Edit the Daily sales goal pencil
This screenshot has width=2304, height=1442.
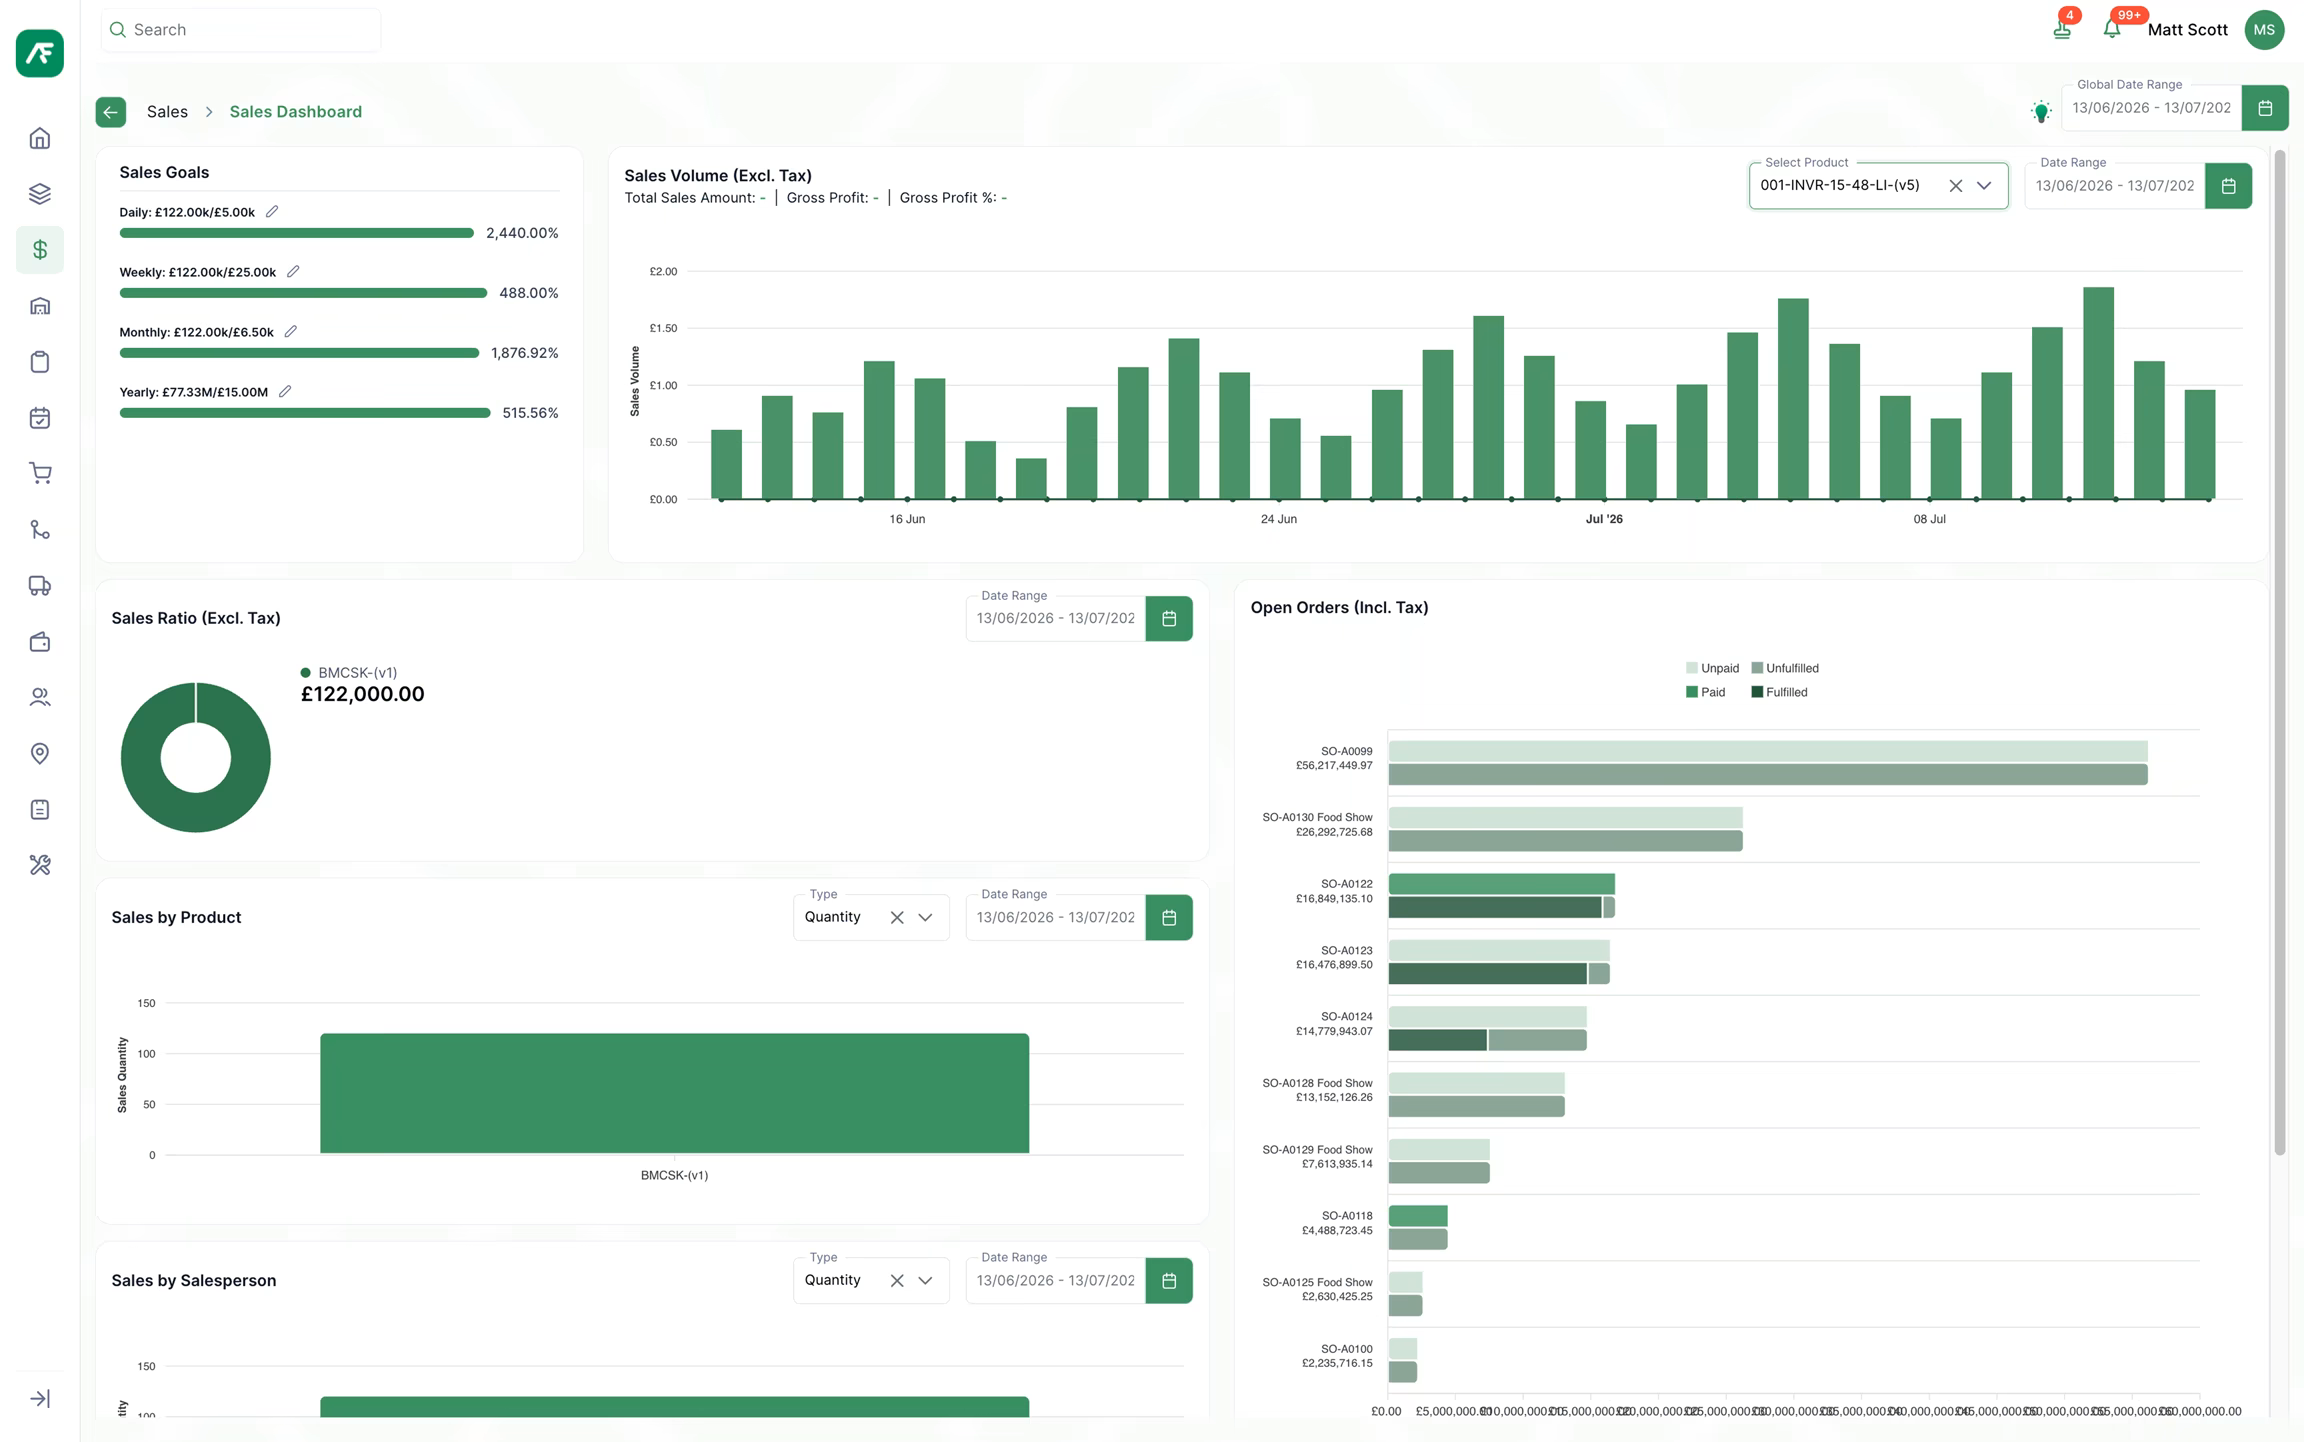click(x=272, y=211)
